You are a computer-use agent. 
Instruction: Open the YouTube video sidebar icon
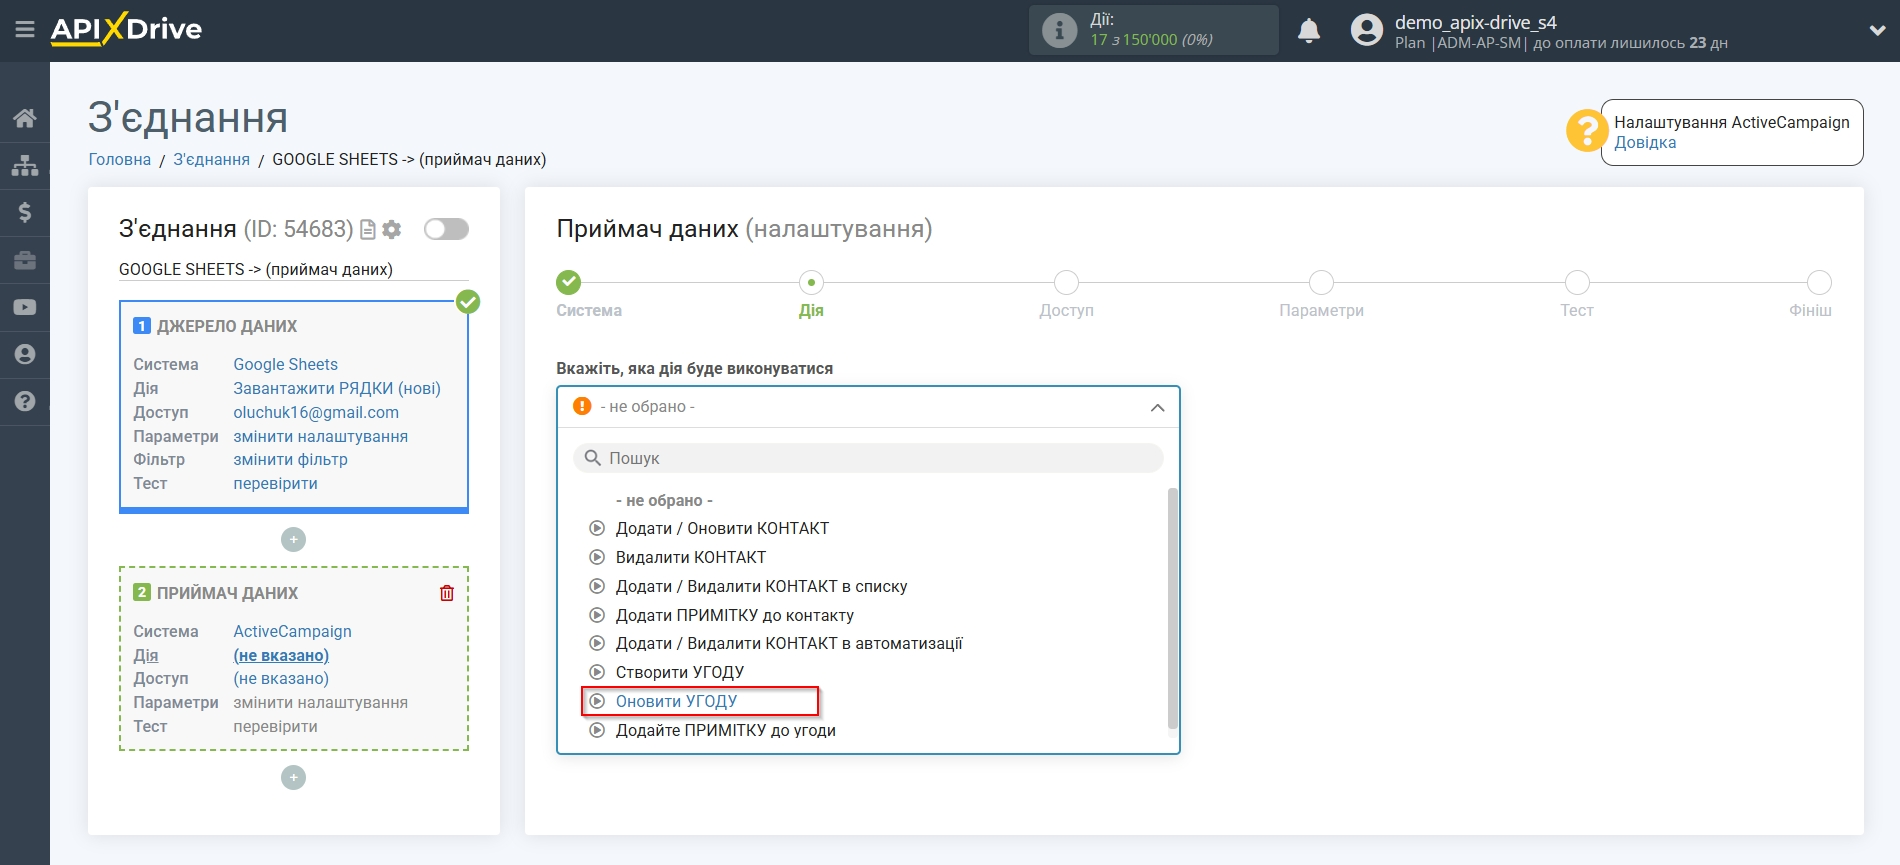[25, 307]
